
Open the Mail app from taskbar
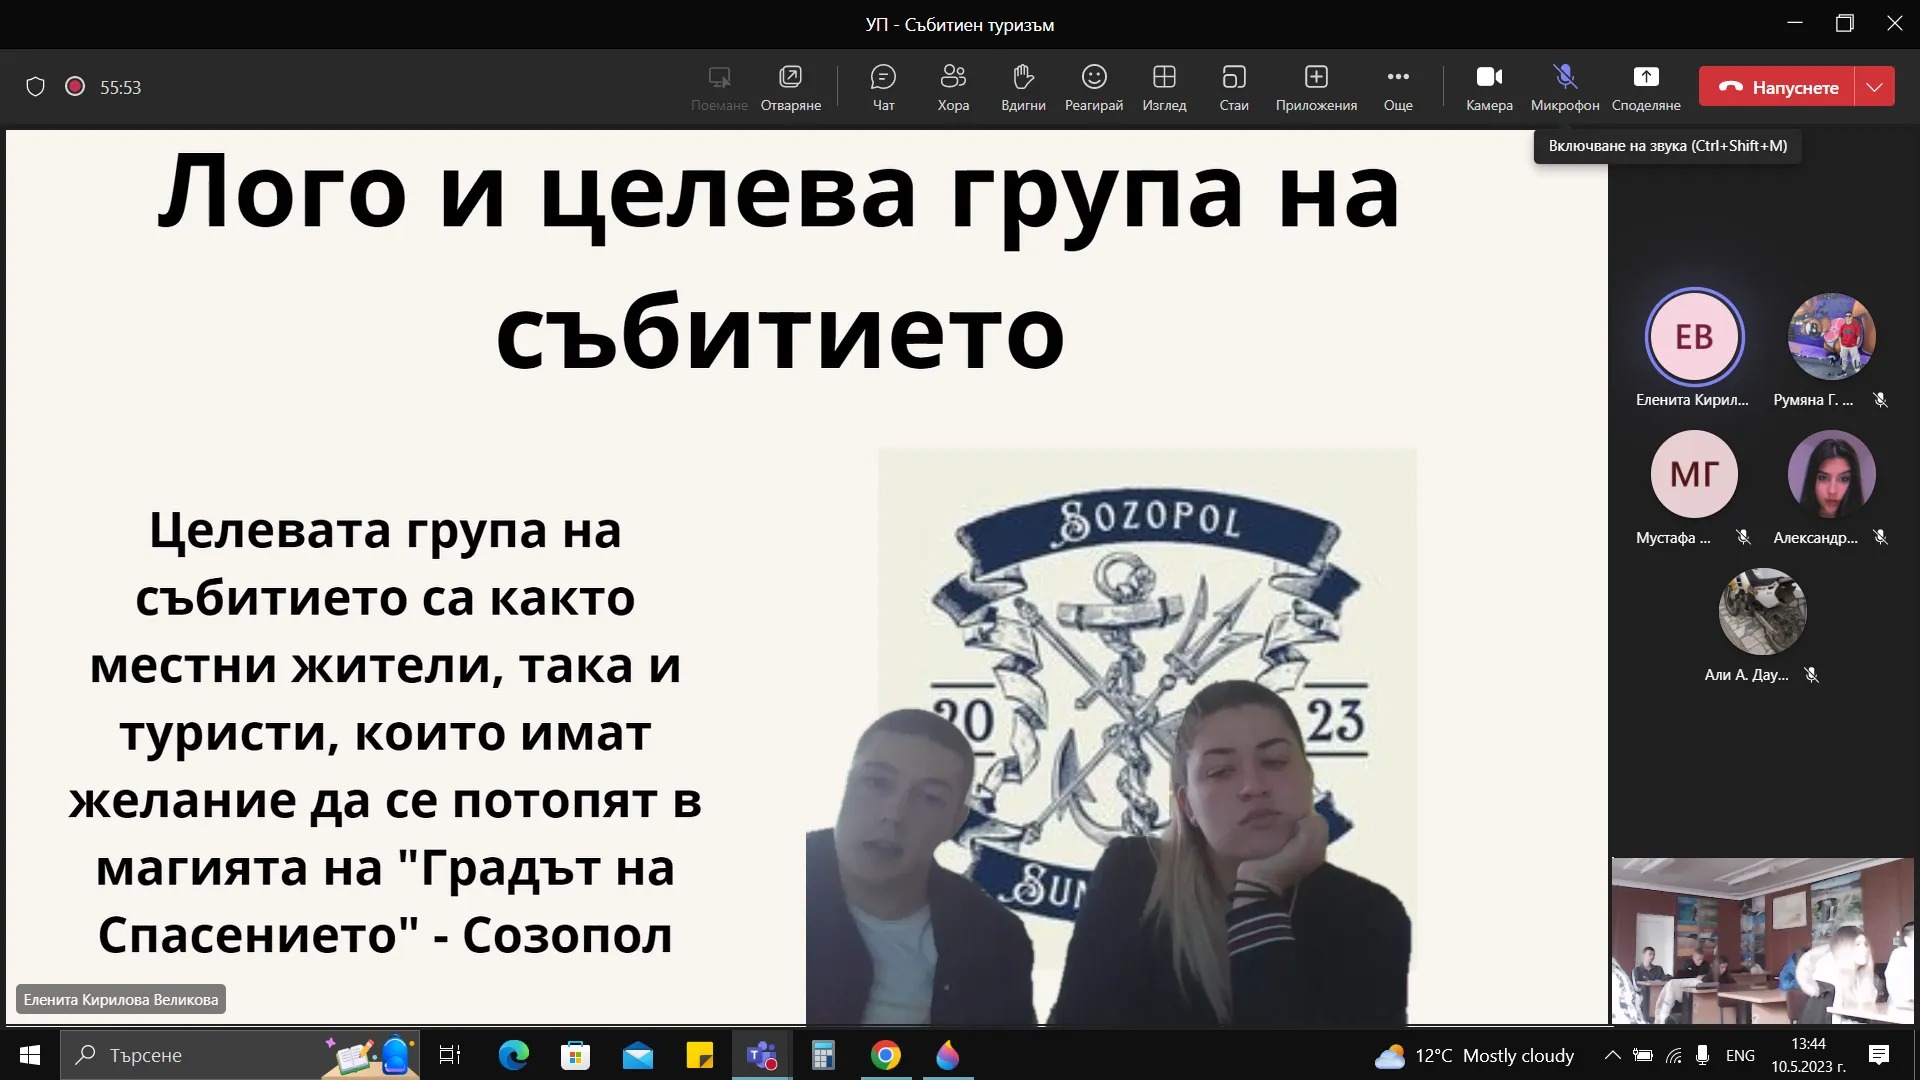click(x=637, y=1055)
